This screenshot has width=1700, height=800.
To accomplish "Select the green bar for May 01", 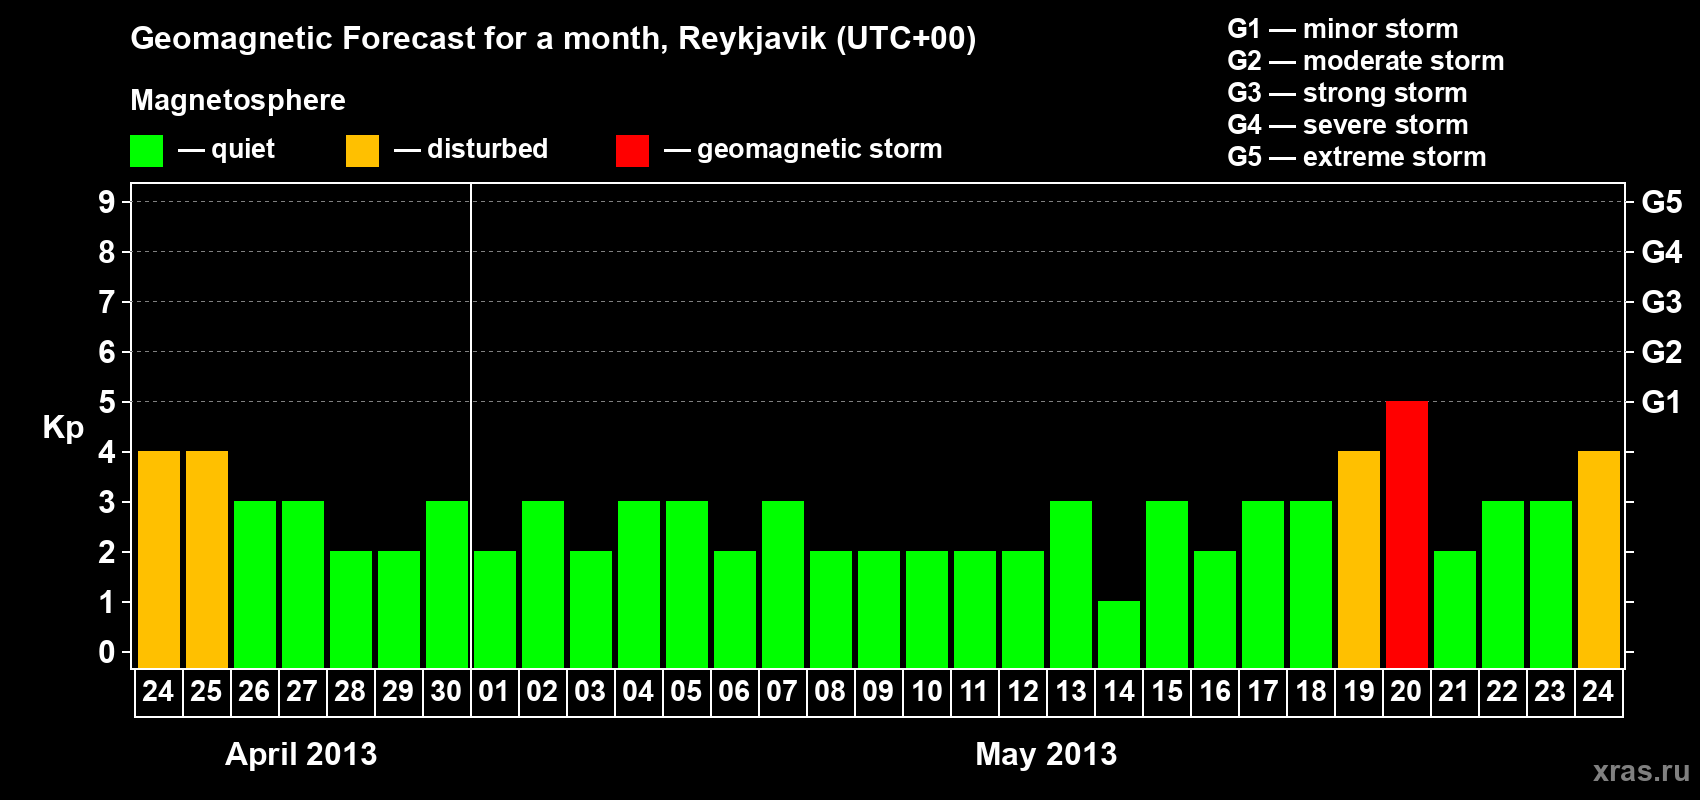I will (x=495, y=610).
